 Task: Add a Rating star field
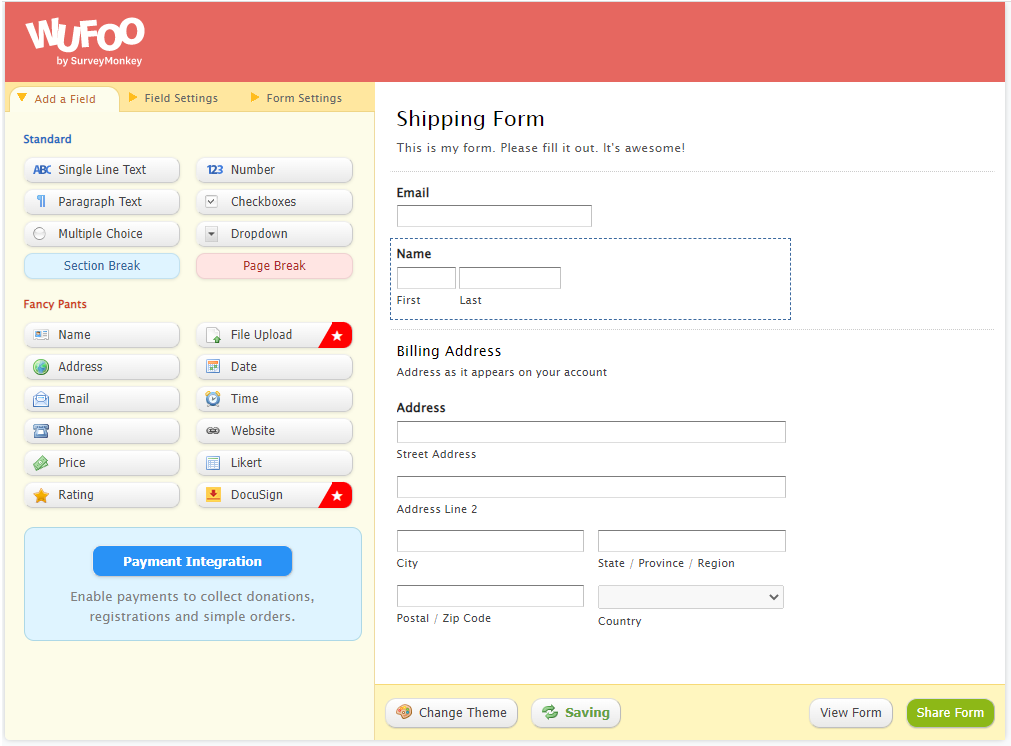click(101, 495)
